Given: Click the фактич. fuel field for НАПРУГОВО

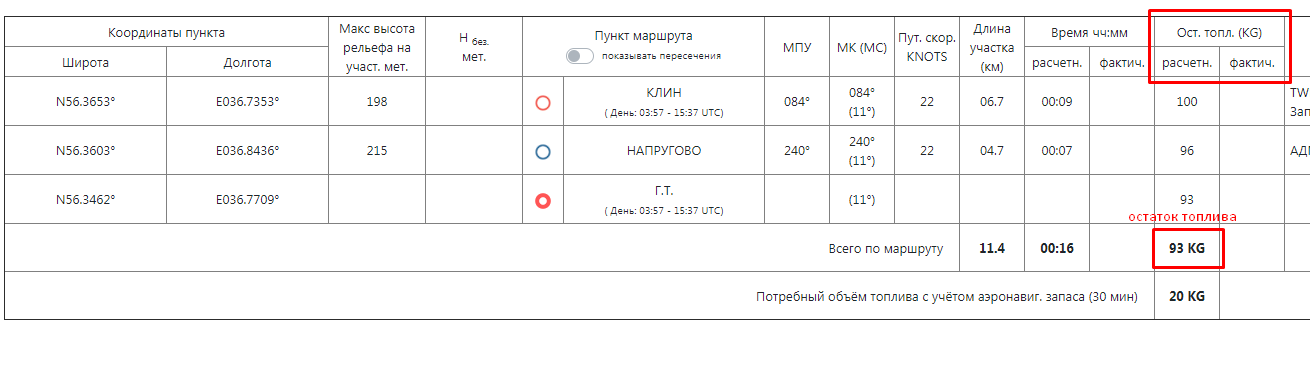Looking at the screenshot, I should click(1252, 151).
